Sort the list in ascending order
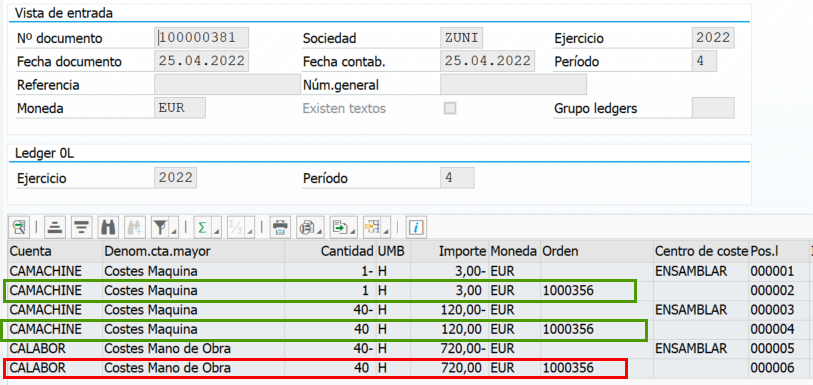Viewport: 813px width, 385px height. [x=54, y=227]
